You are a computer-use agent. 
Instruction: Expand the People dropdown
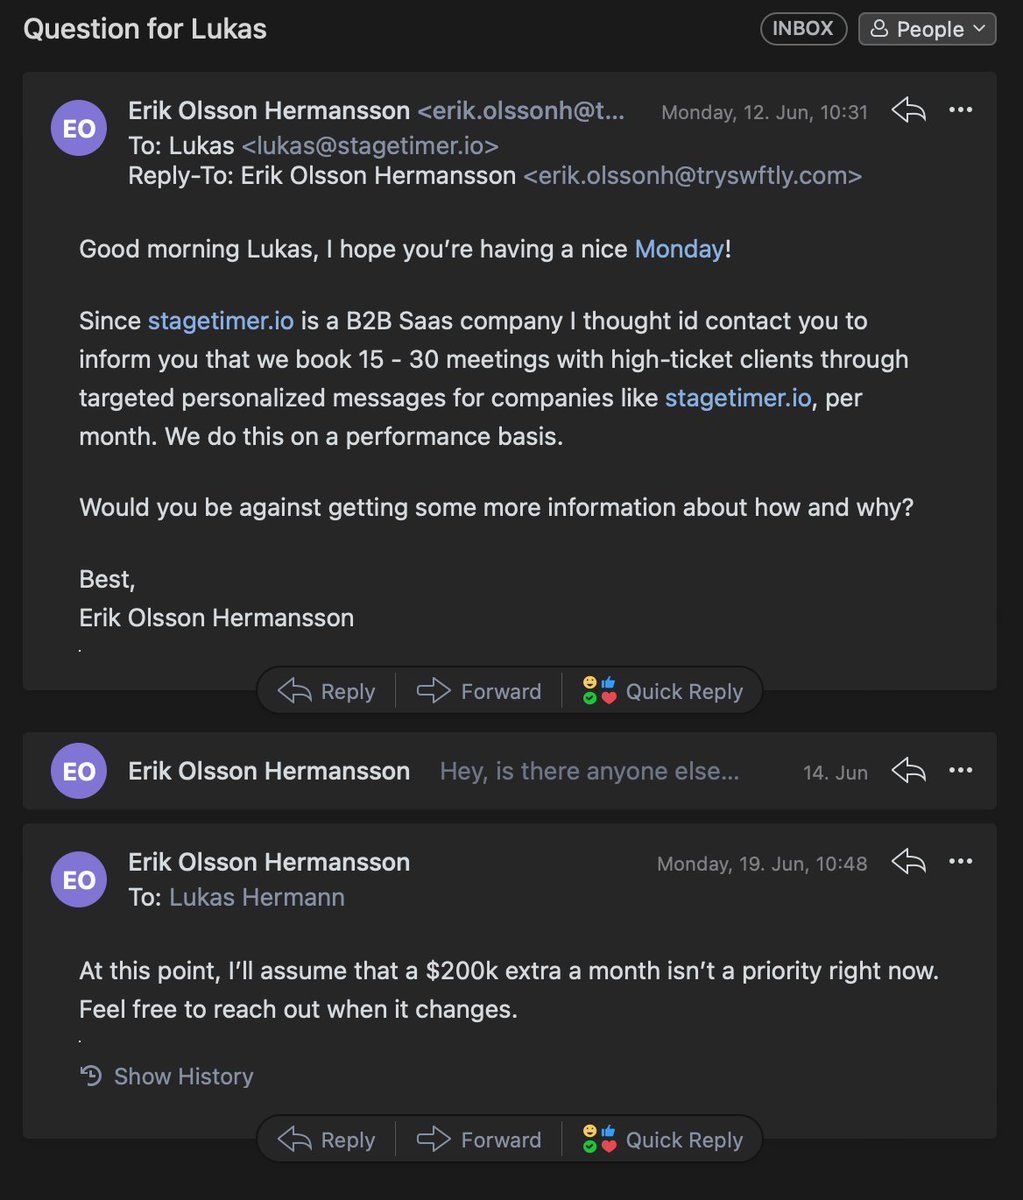click(927, 29)
